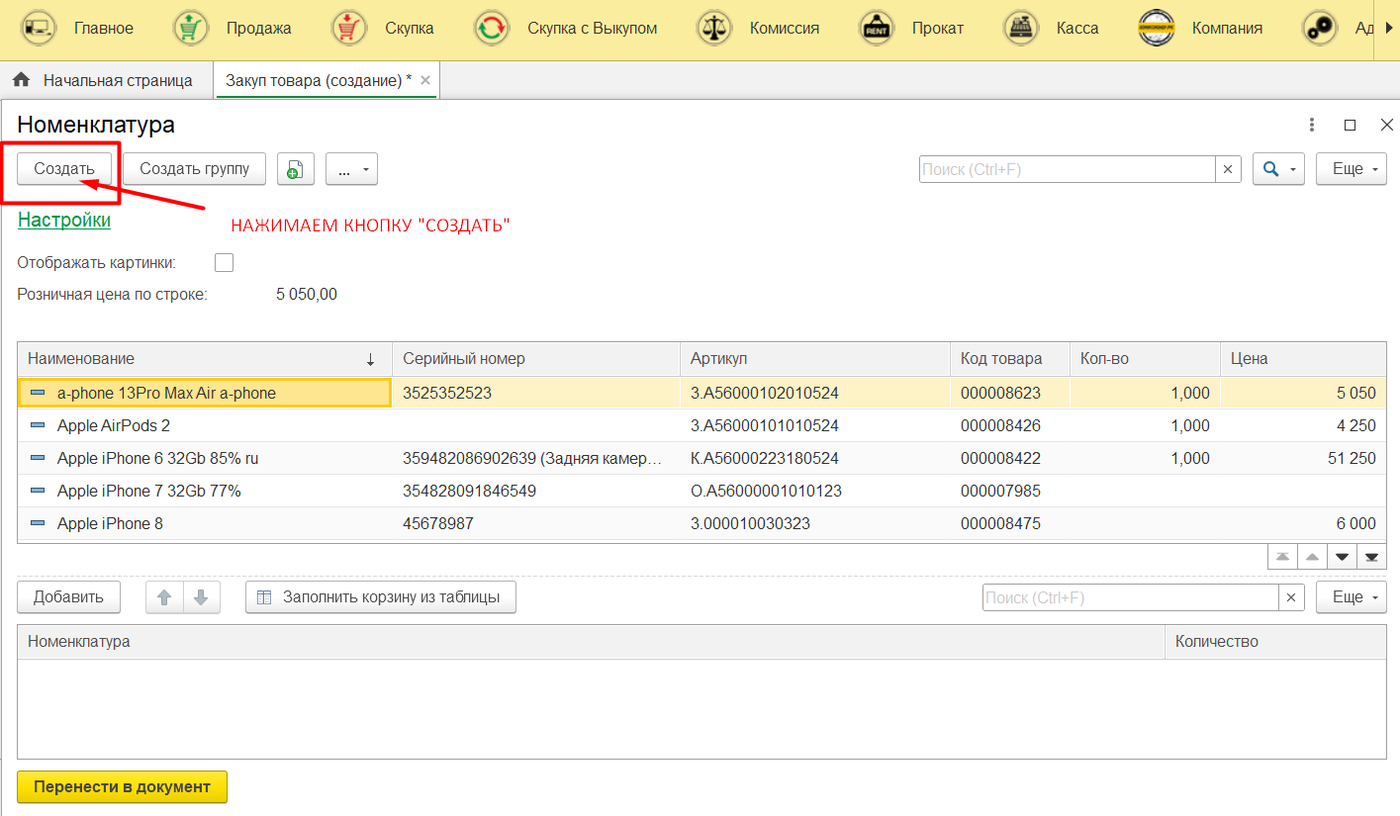Open the Касса menu section
The height and width of the screenshot is (816, 1400).
click(x=1077, y=28)
